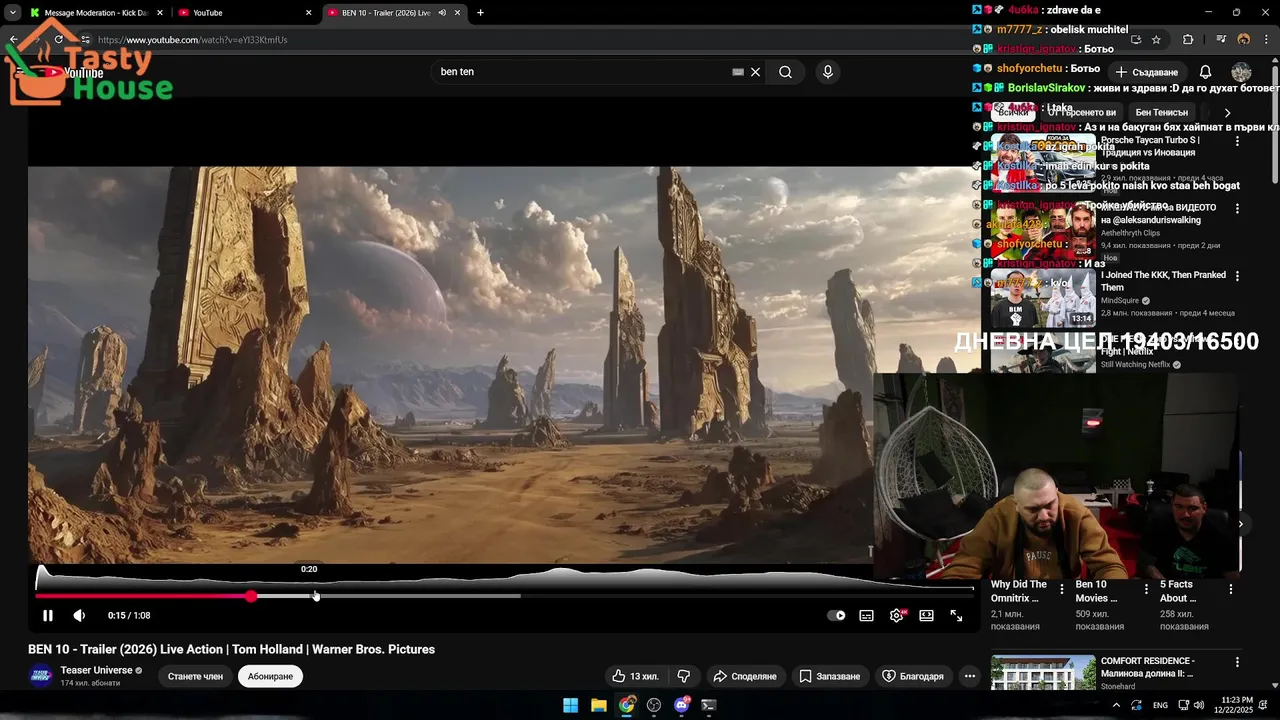Open the browser extensions puzzle icon
This screenshot has height=720, width=1280.
[1188, 40]
